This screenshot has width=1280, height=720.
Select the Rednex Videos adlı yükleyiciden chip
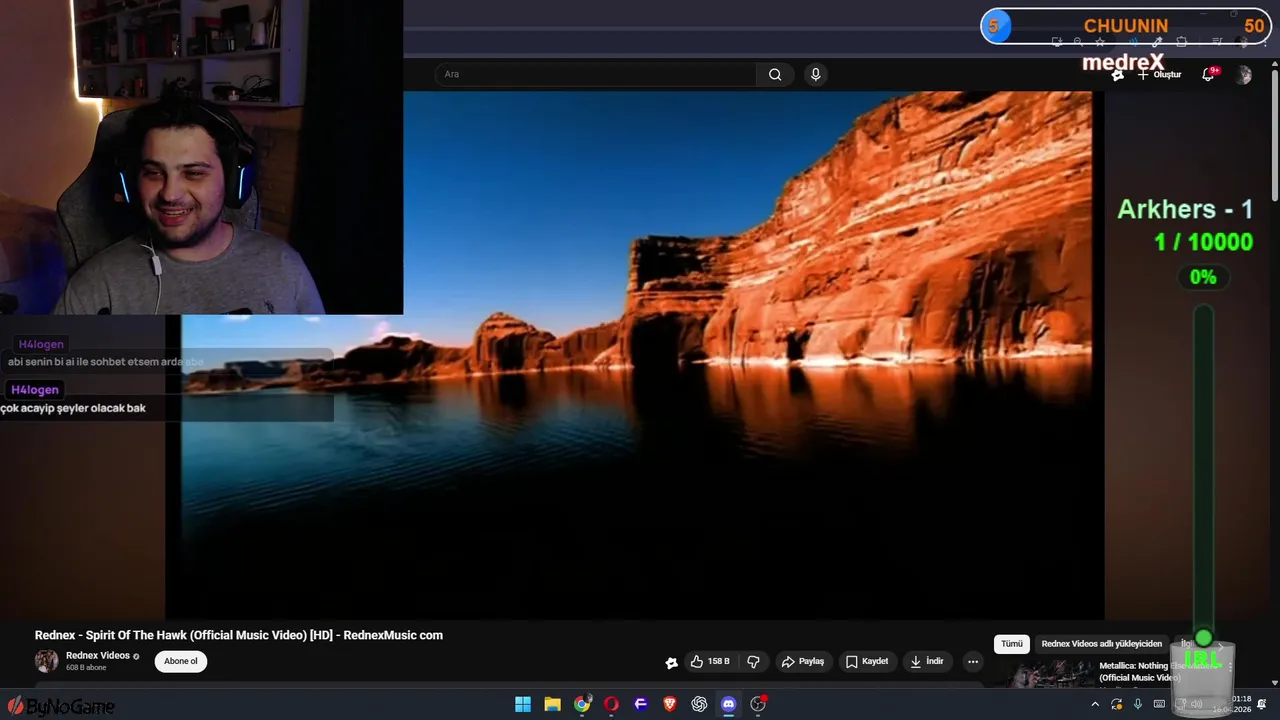tap(1102, 644)
